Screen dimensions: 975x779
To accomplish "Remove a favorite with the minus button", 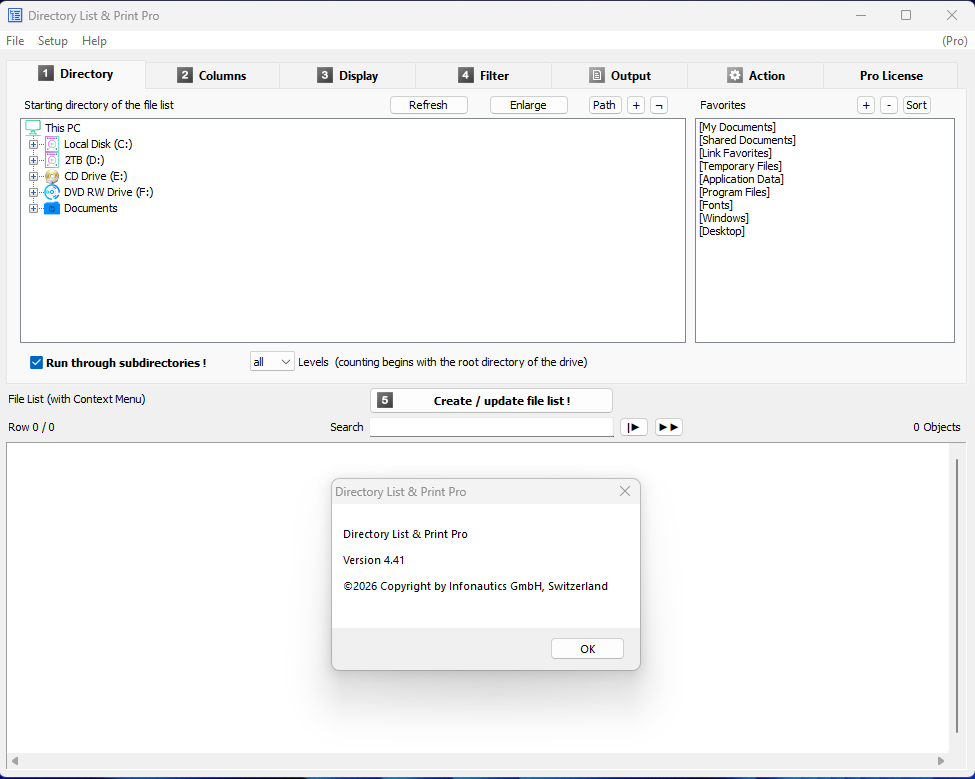I will (888, 105).
